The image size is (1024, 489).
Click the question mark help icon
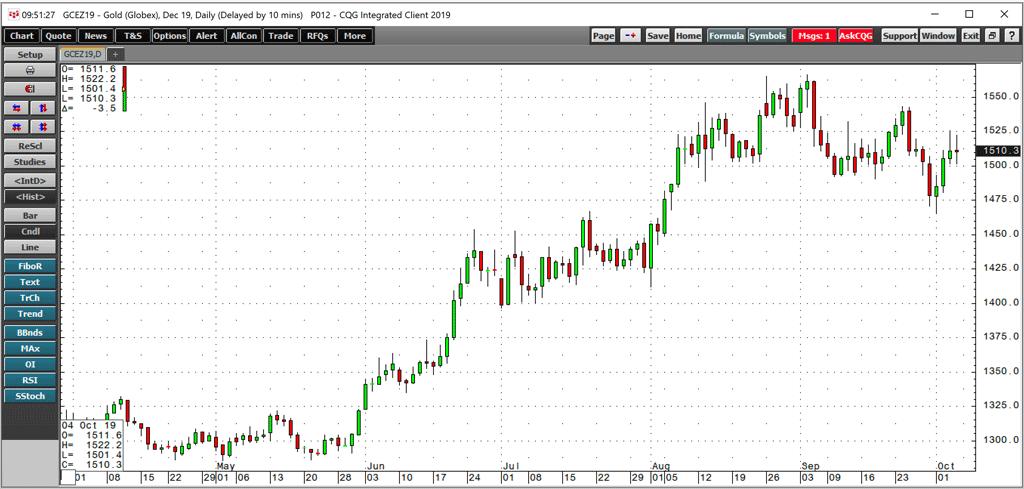(x=1010, y=36)
